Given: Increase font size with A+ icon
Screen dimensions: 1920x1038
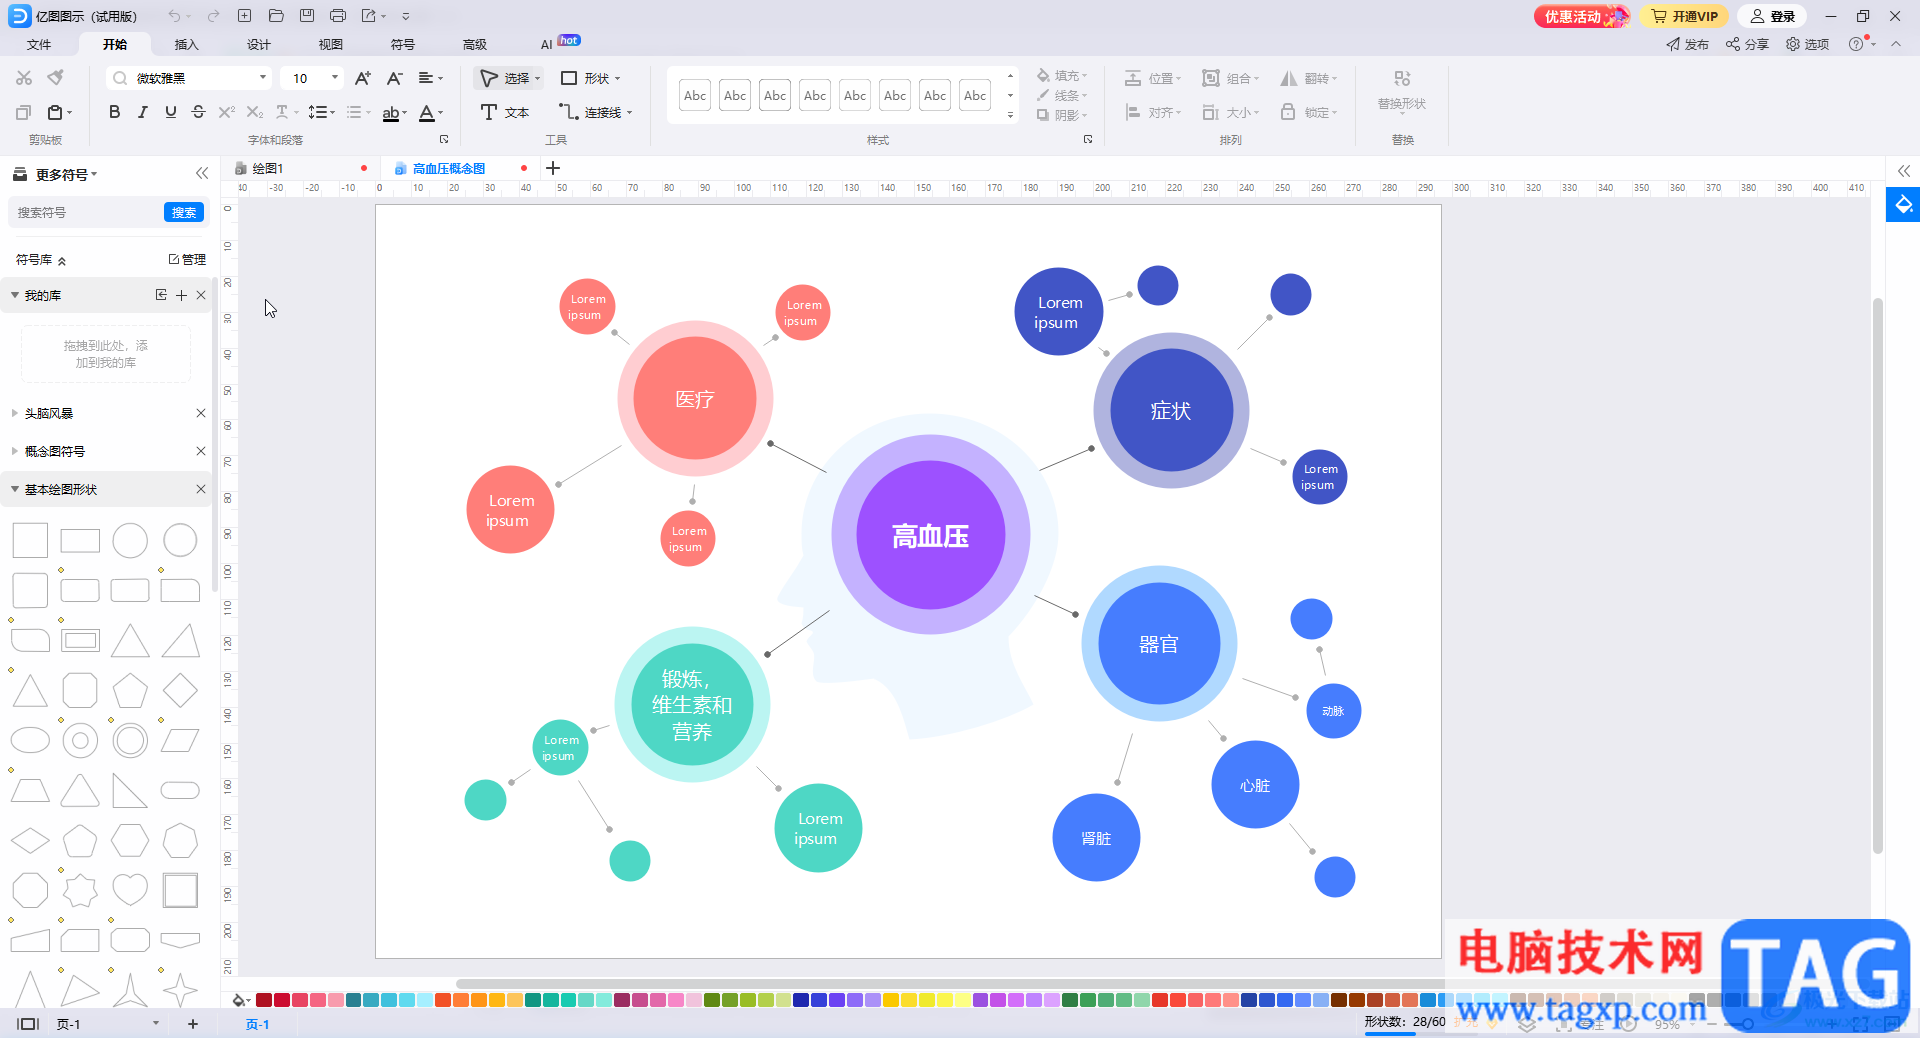Looking at the screenshot, I should click(363, 78).
